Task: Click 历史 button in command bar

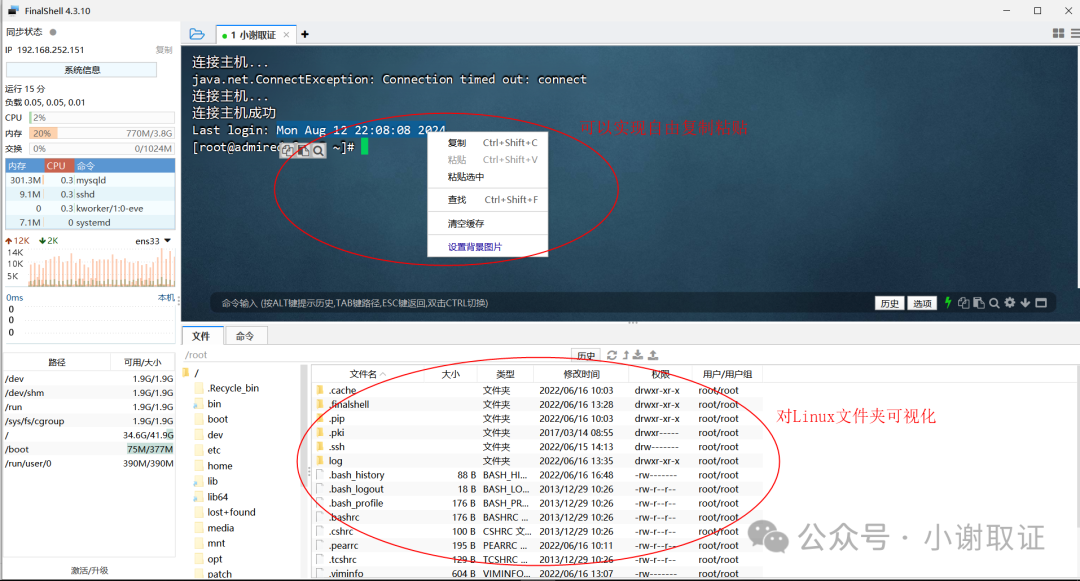Action: (889, 303)
